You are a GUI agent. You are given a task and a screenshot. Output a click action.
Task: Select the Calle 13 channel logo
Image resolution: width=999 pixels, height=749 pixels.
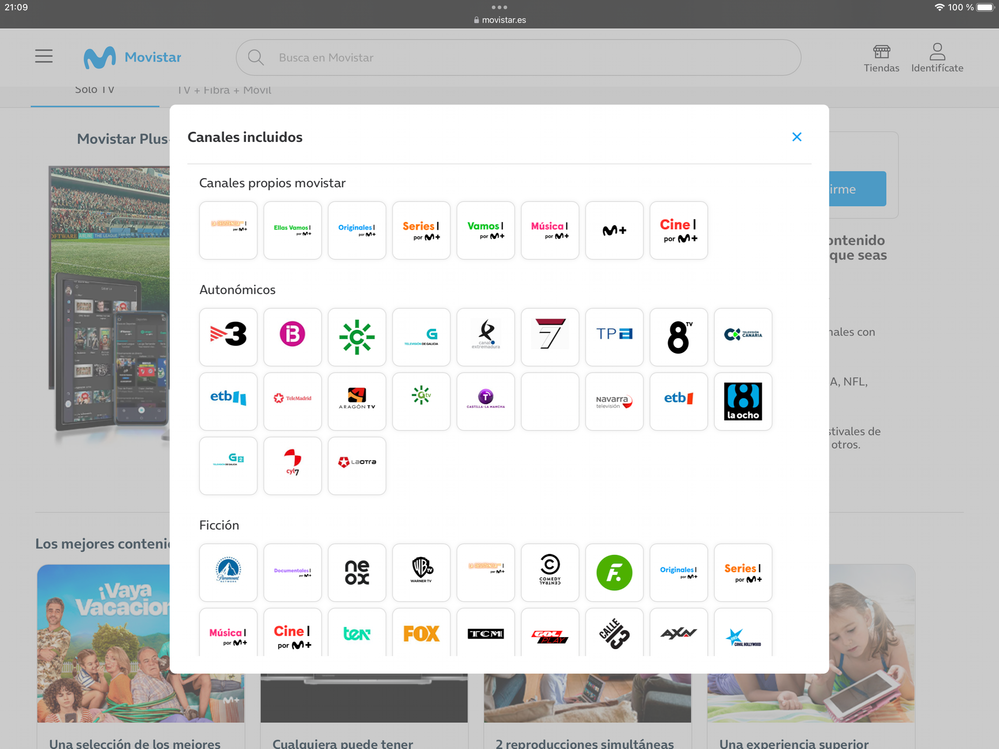click(614, 634)
